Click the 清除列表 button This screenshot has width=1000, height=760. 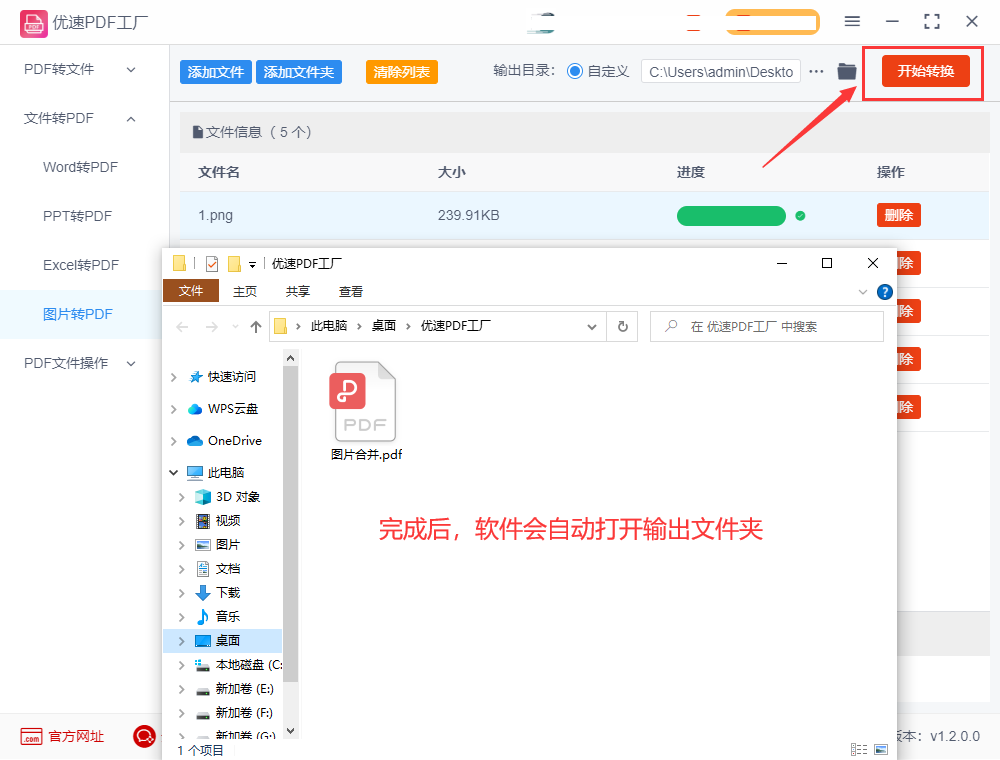(x=402, y=72)
